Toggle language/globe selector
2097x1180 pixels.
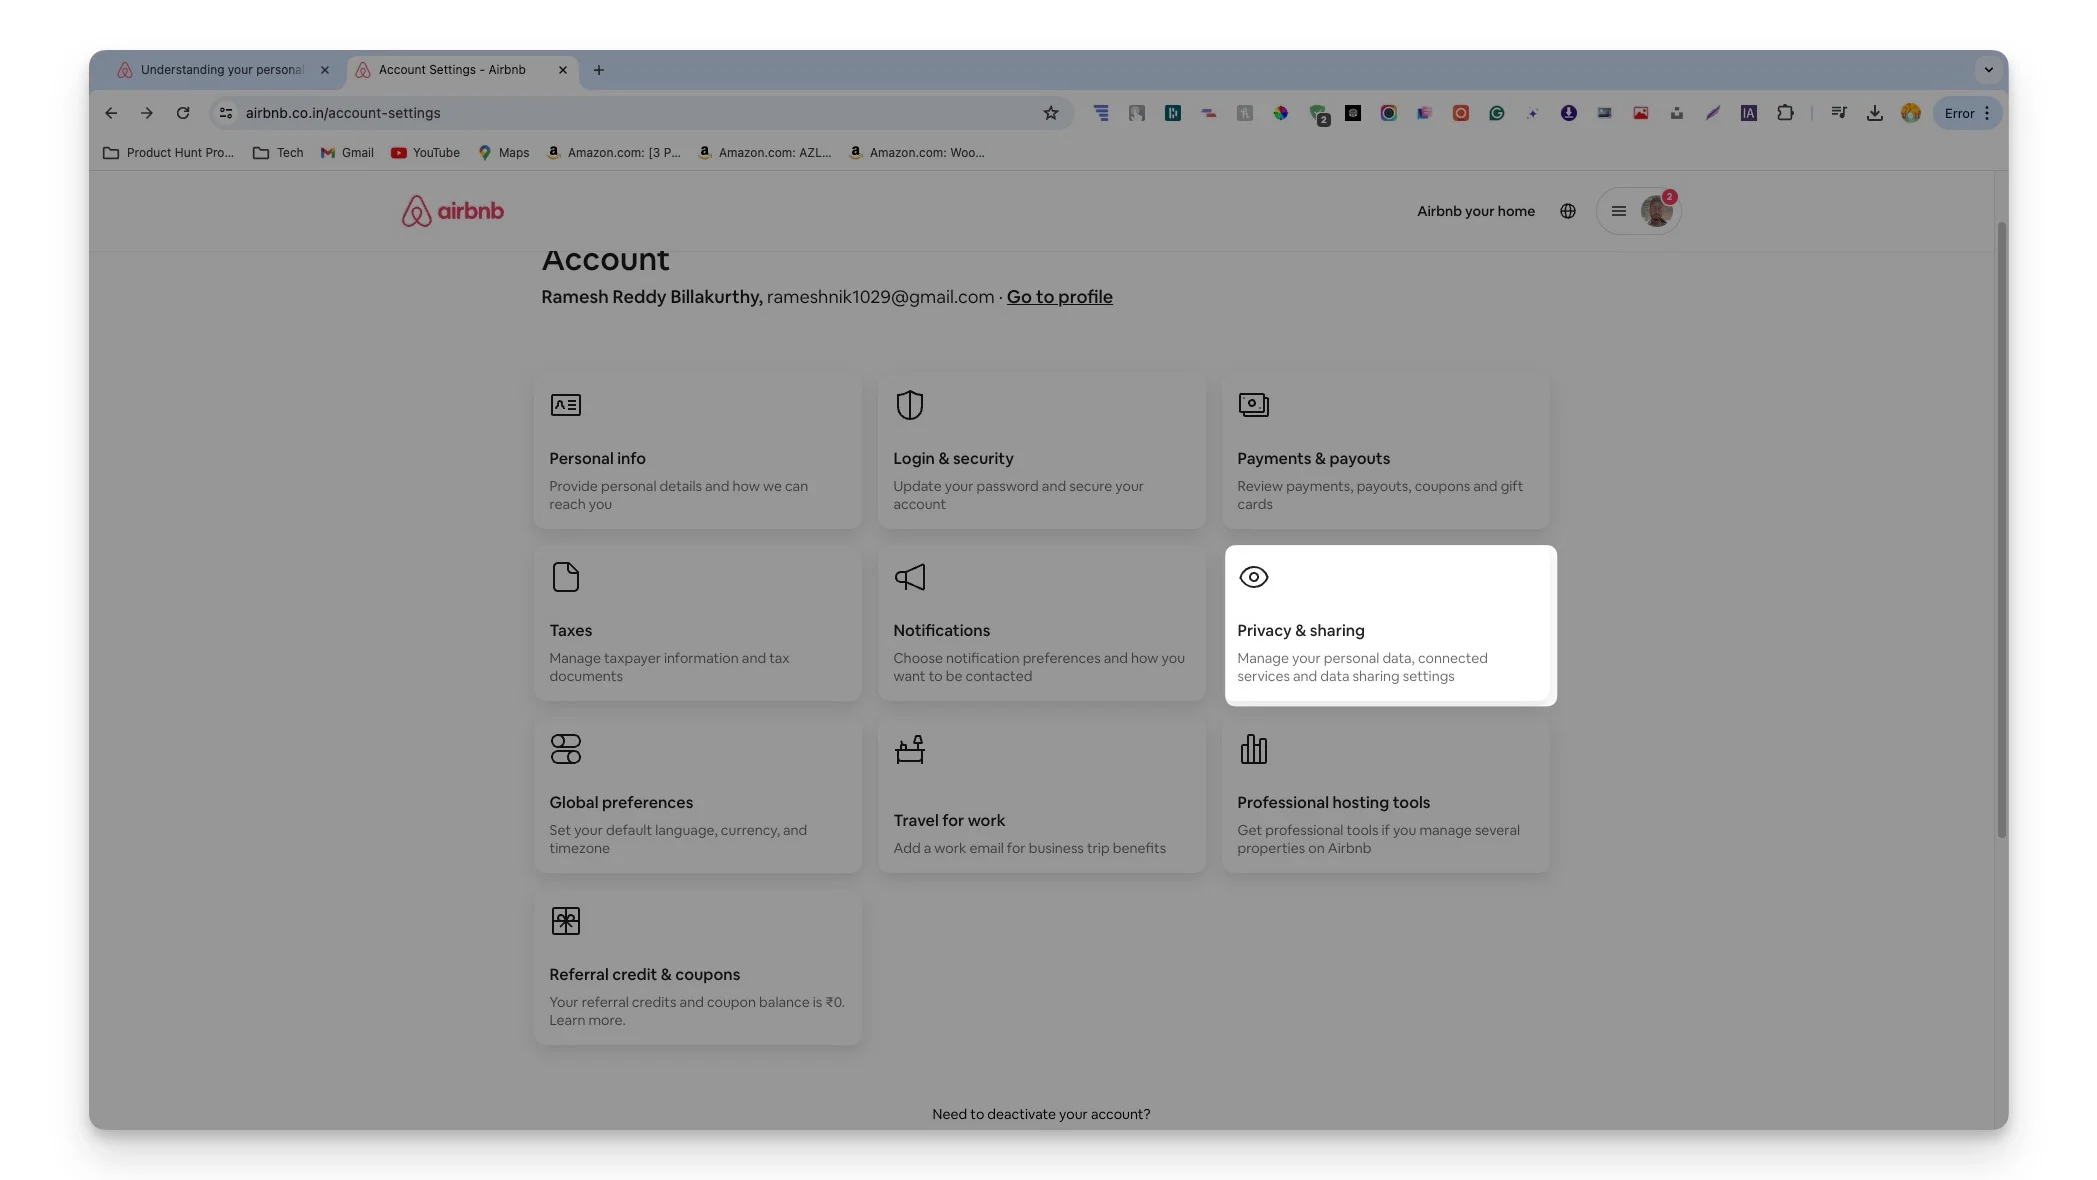[1568, 210]
